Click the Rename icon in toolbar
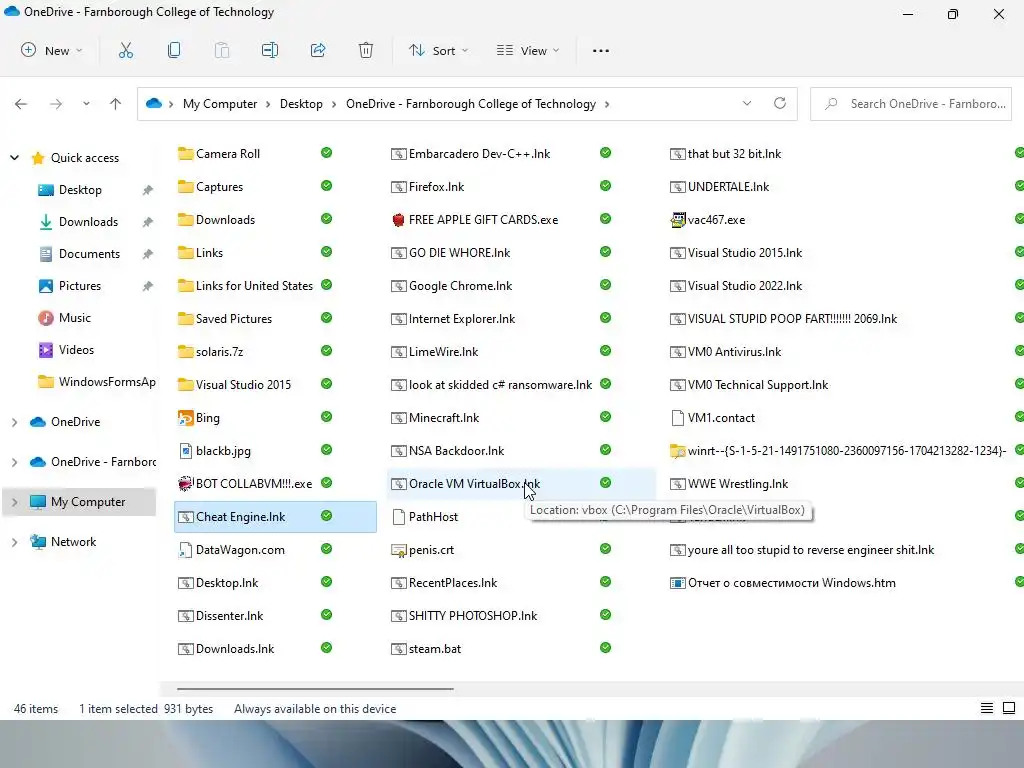 point(270,50)
